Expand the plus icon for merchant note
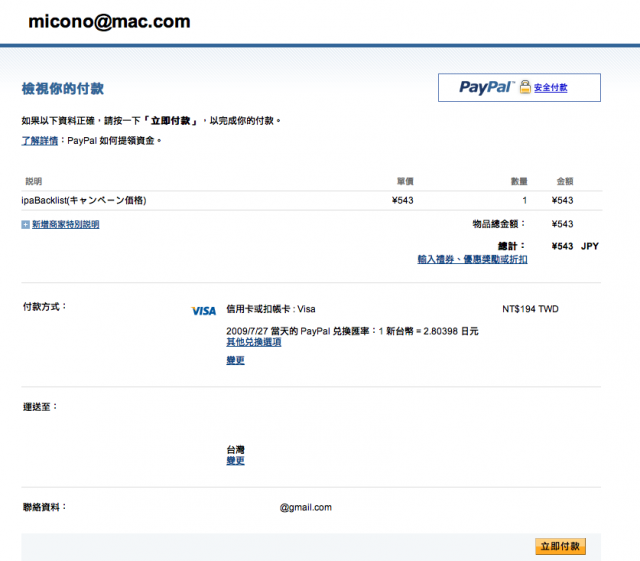 (x=25, y=225)
